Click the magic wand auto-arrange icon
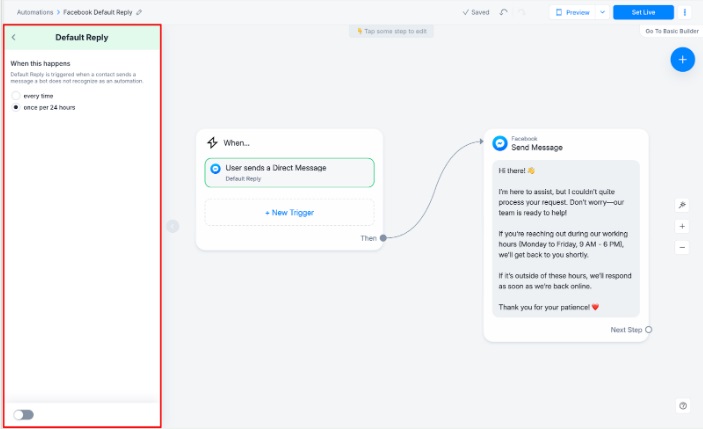This screenshot has height=429, width=703. 682,205
